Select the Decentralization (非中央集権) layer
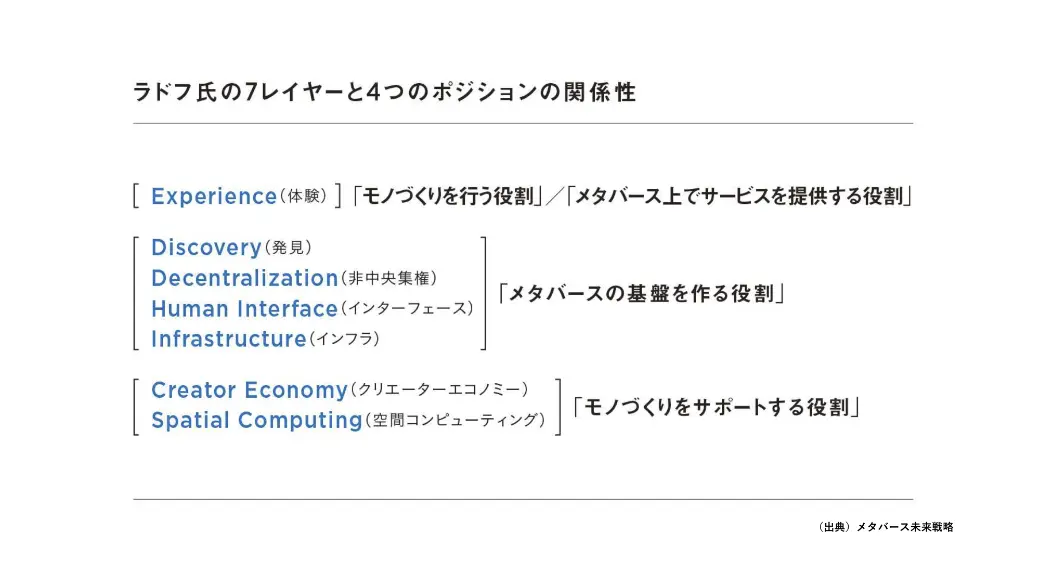The height and width of the screenshot is (585, 1040). coord(294,278)
